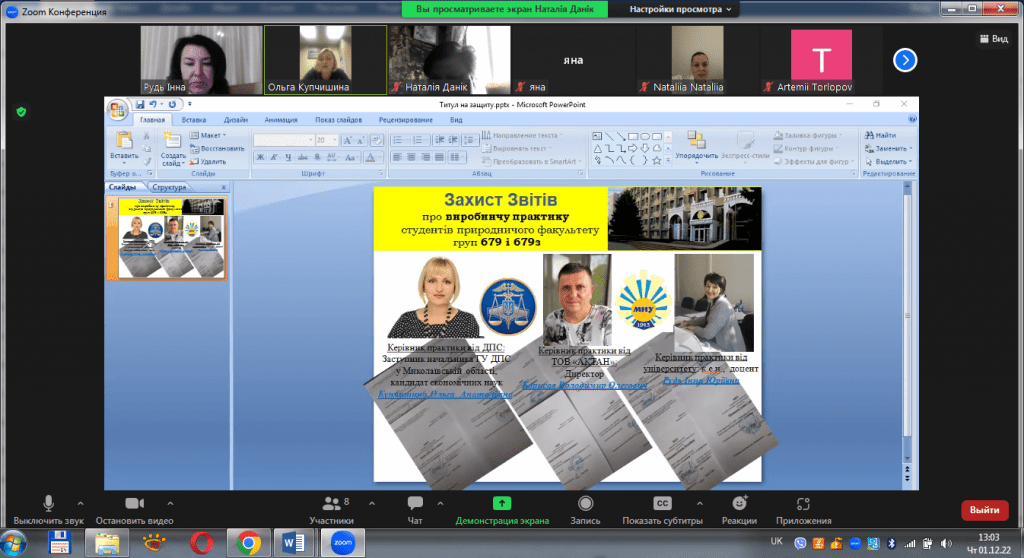Expand audio options arrow beside the microphone
1024x558 pixels.
click(80, 503)
